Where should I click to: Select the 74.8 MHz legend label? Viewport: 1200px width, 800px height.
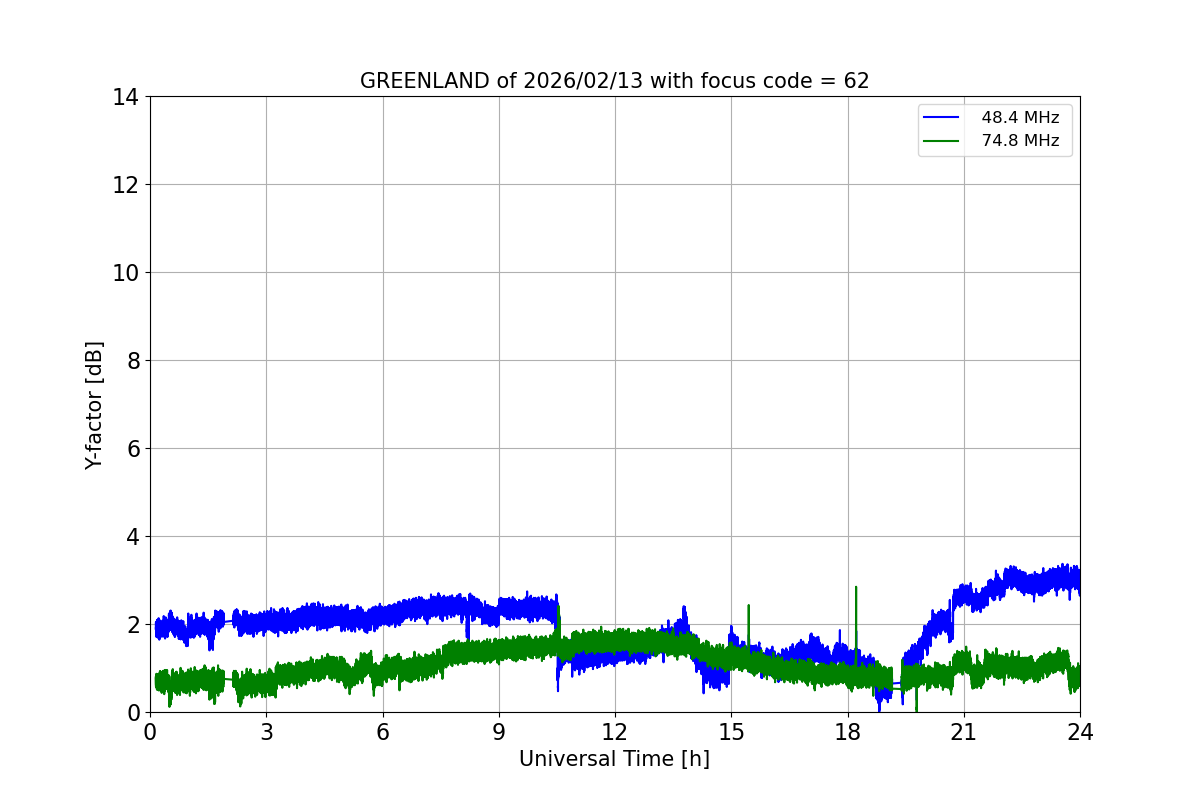coord(1020,141)
